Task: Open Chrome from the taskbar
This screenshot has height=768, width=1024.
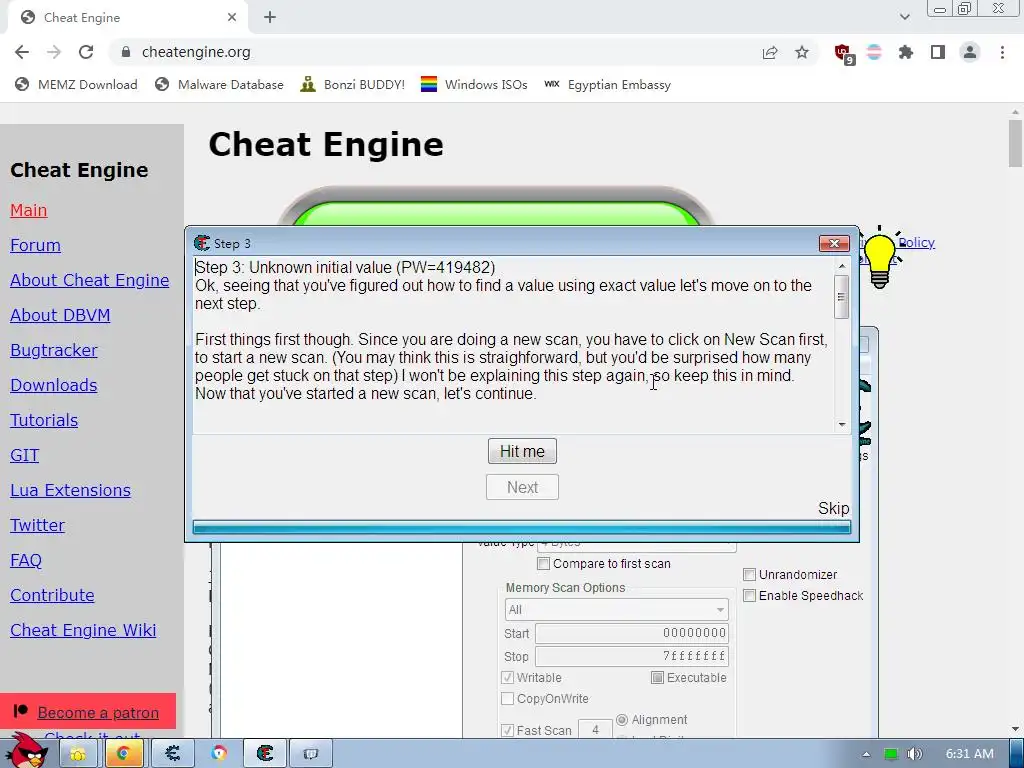Action: coord(123,754)
